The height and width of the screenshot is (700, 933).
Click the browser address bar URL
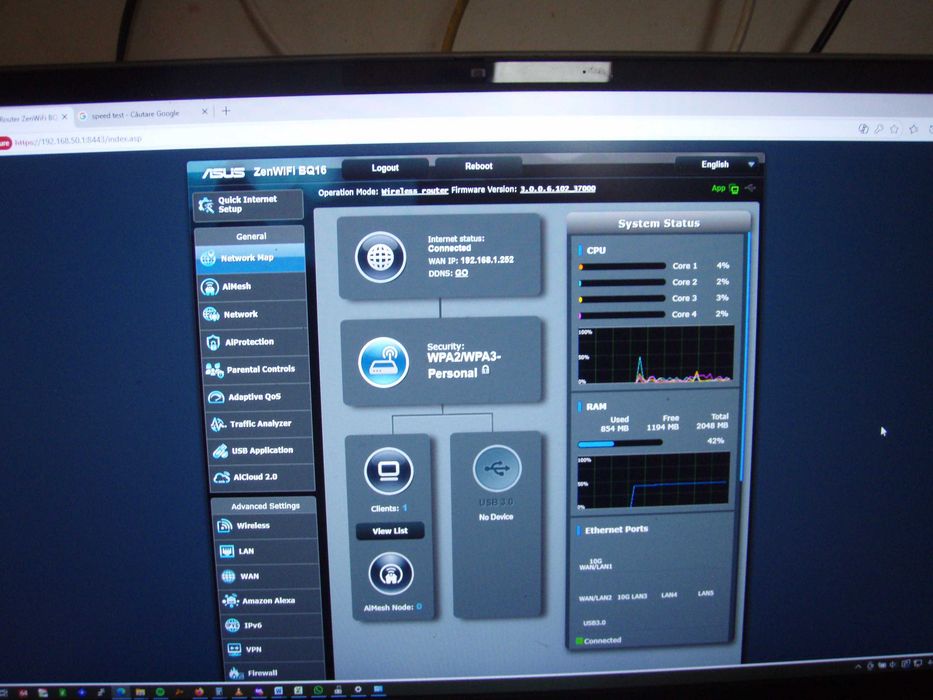(x=77, y=140)
